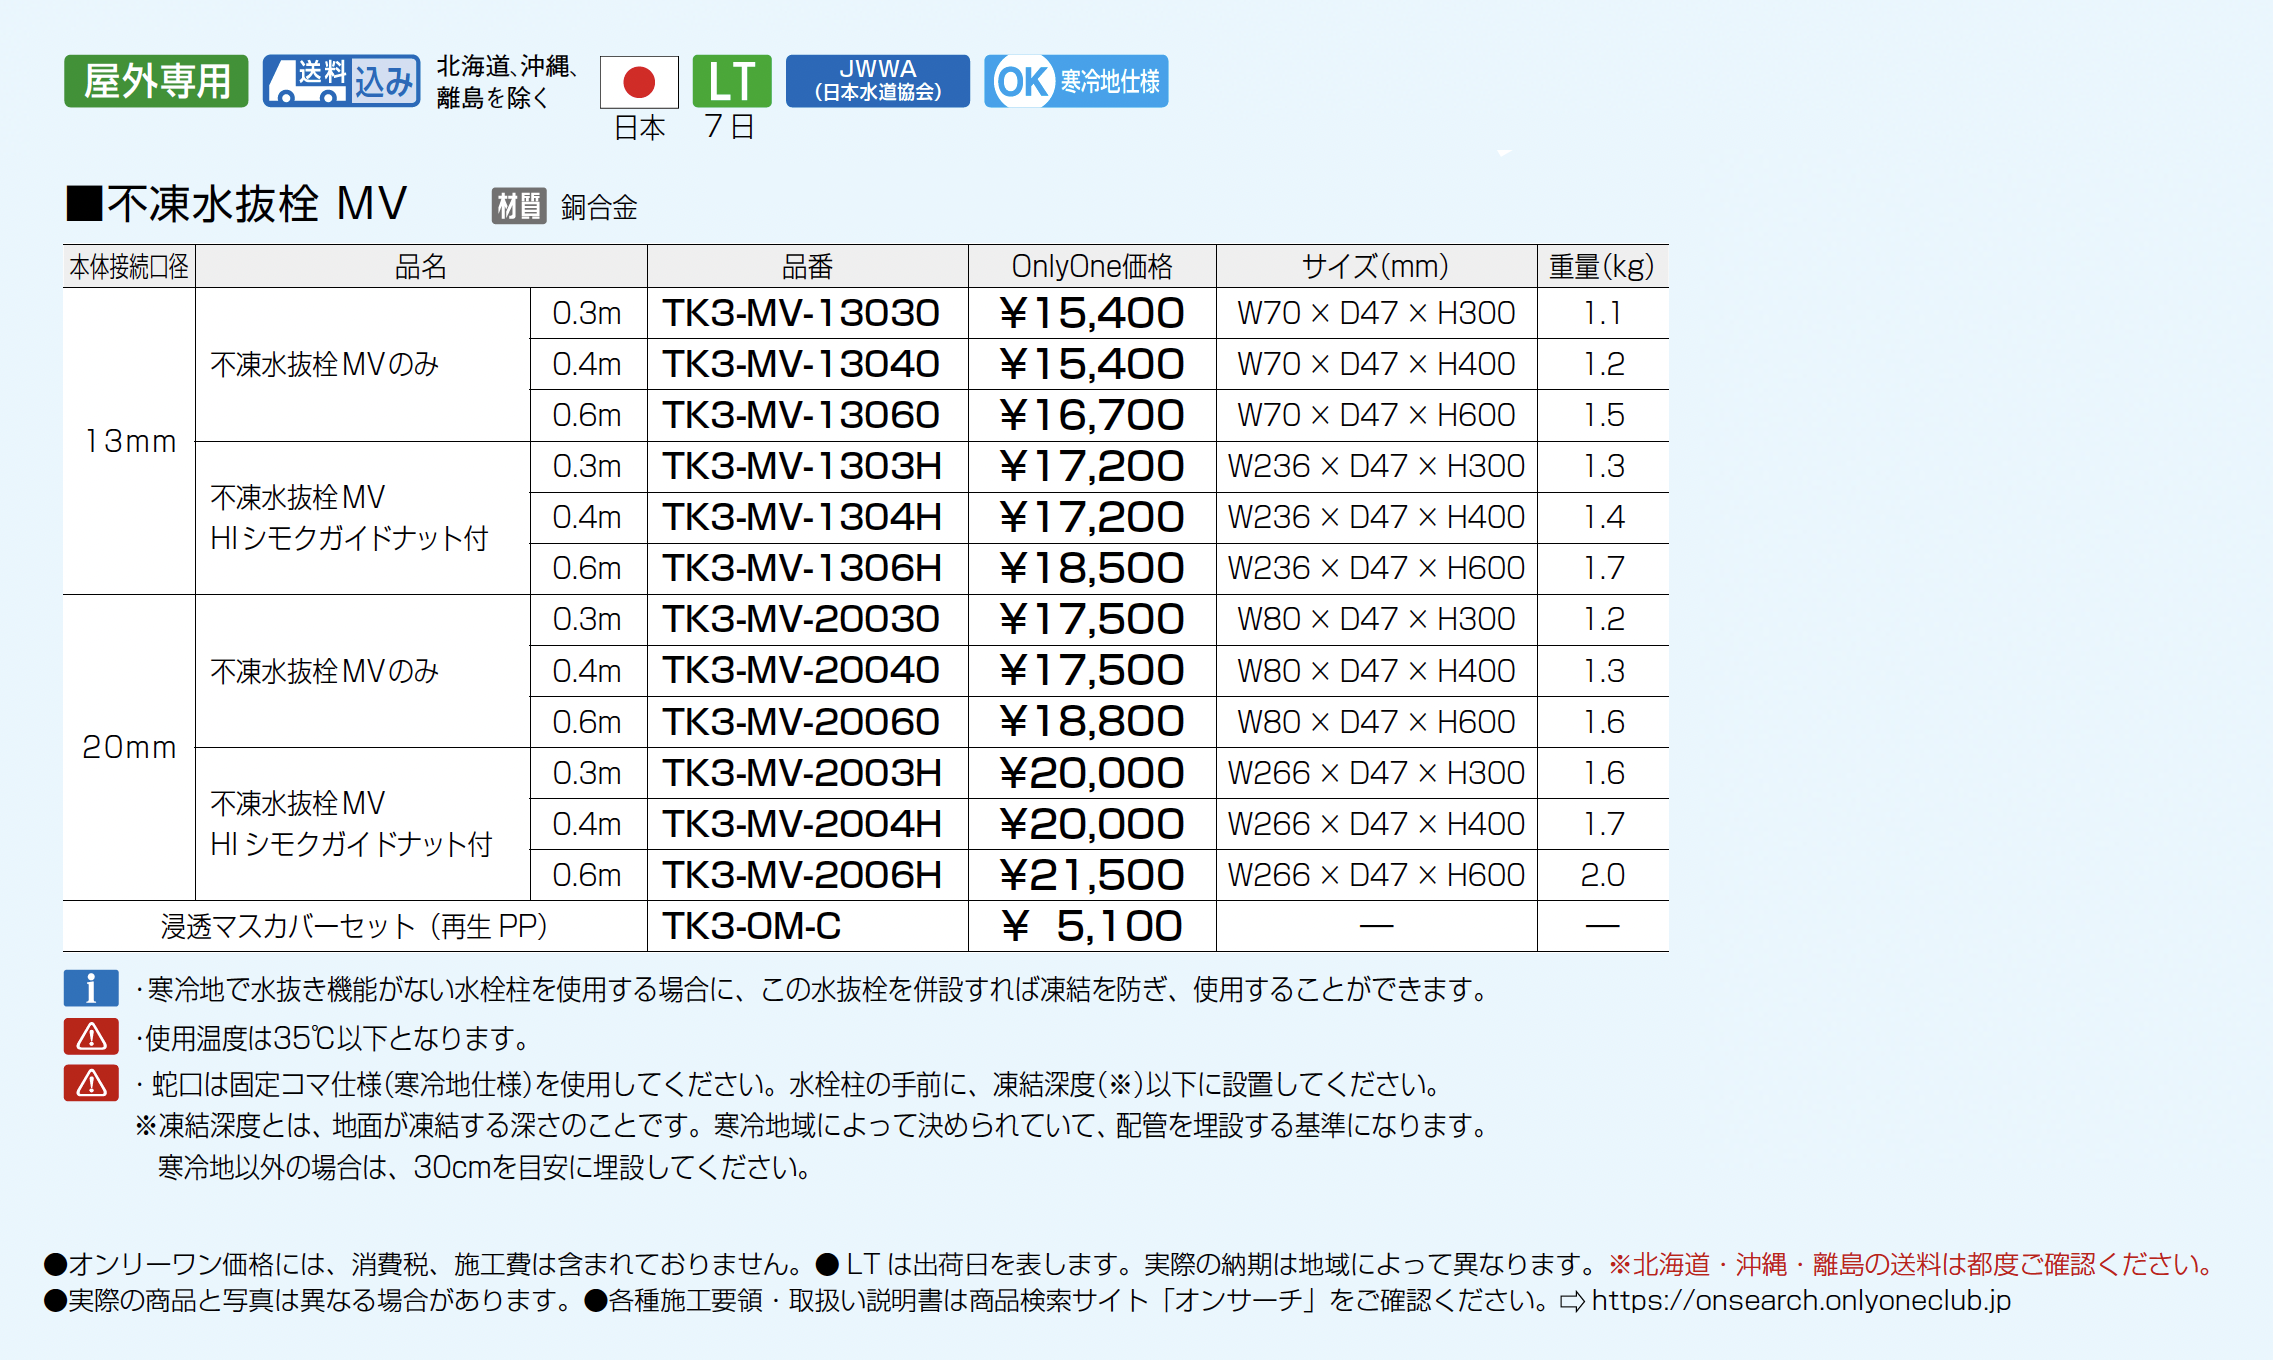This screenshot has width=2273, height=1360.
Task: Click the 浸透マスカバーセット row label
Action: (354, 926)
